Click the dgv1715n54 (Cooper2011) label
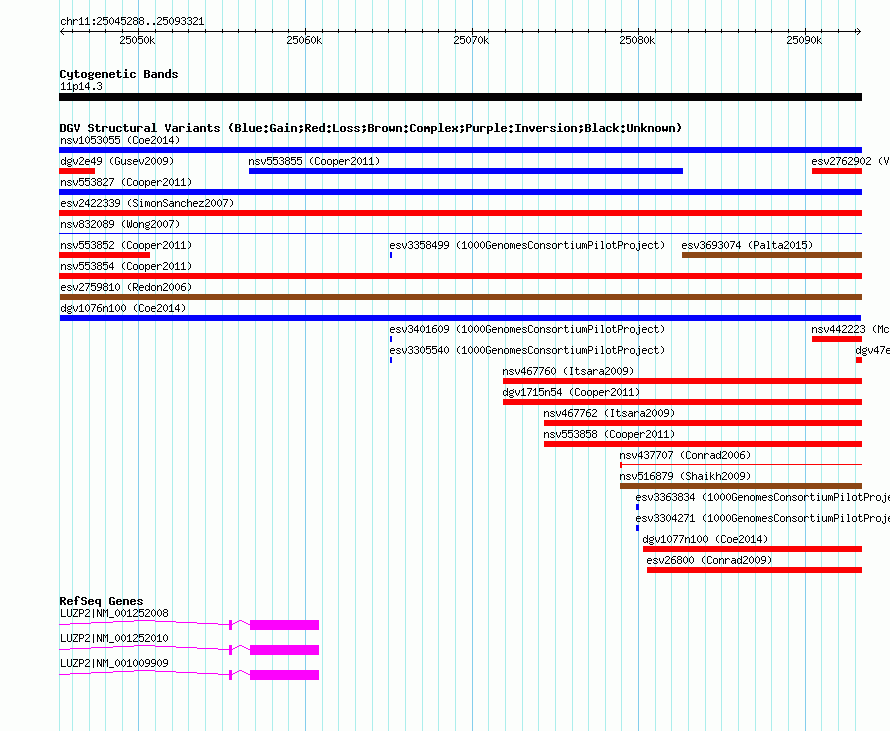Viewport: 890px width, 731px height. [571, 392]
